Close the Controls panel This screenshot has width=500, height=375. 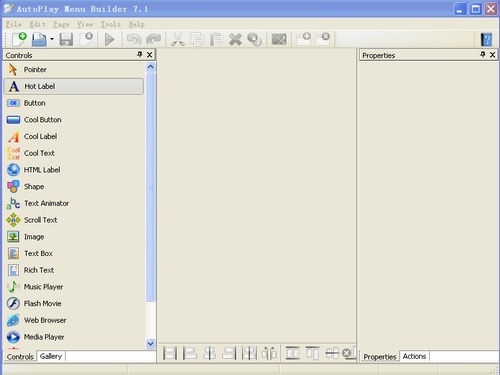tap(150, 55)
